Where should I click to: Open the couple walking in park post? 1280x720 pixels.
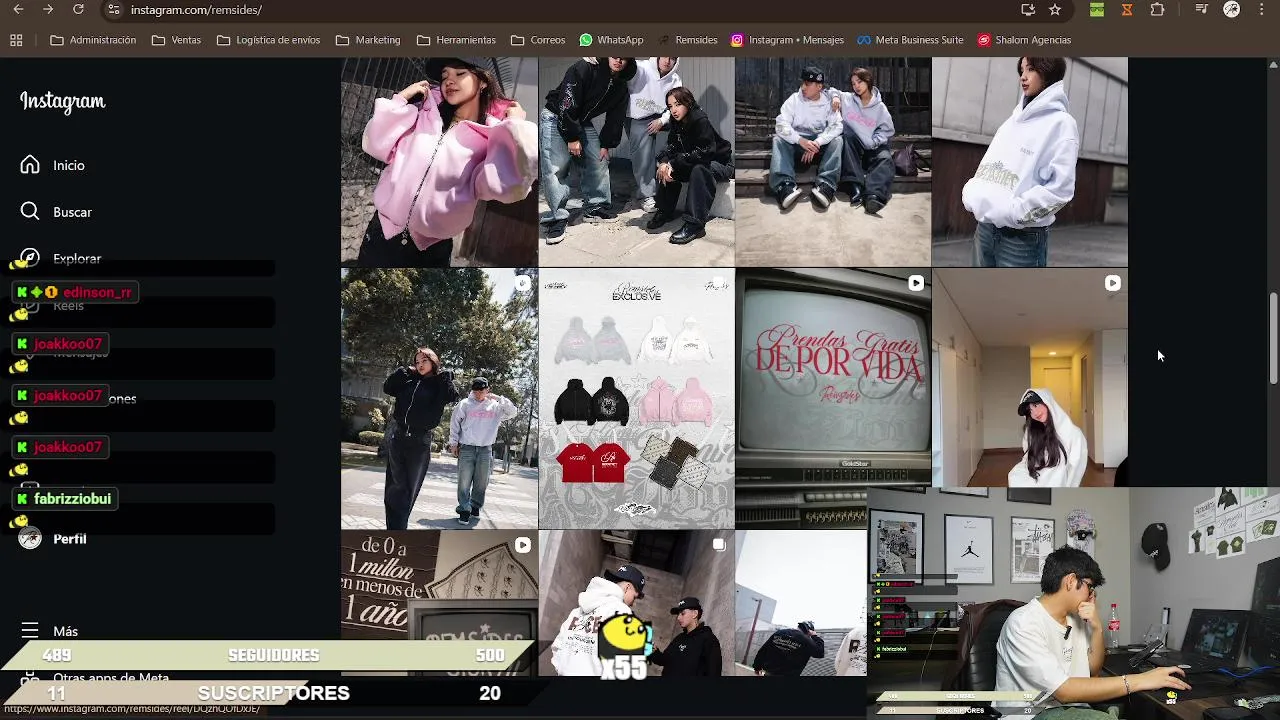(439, 398)
